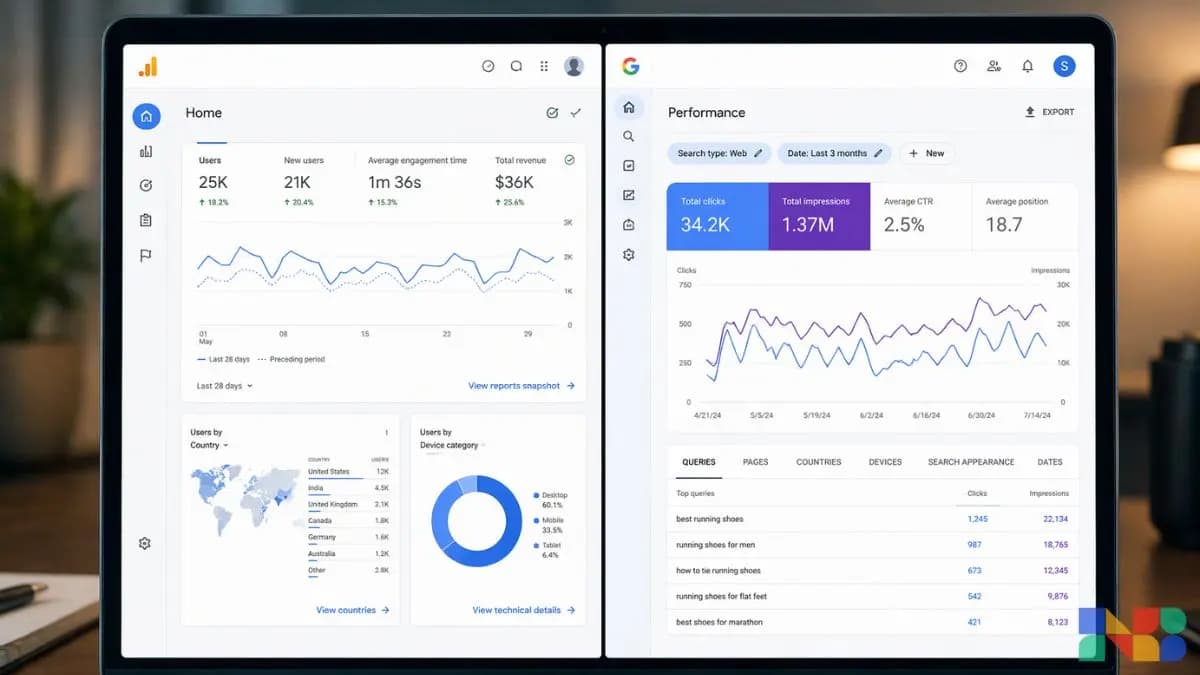Click green check circle on the metrics card

pos(570,159)
